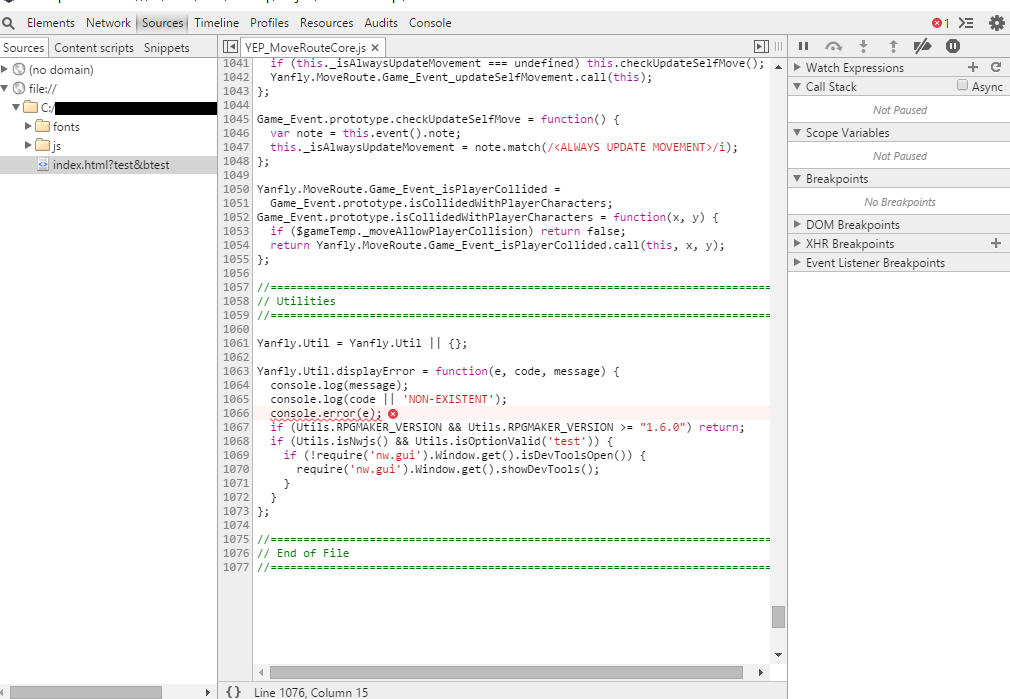Click the error icon on line 1066
1010x699 pixels.
(393, 414)
